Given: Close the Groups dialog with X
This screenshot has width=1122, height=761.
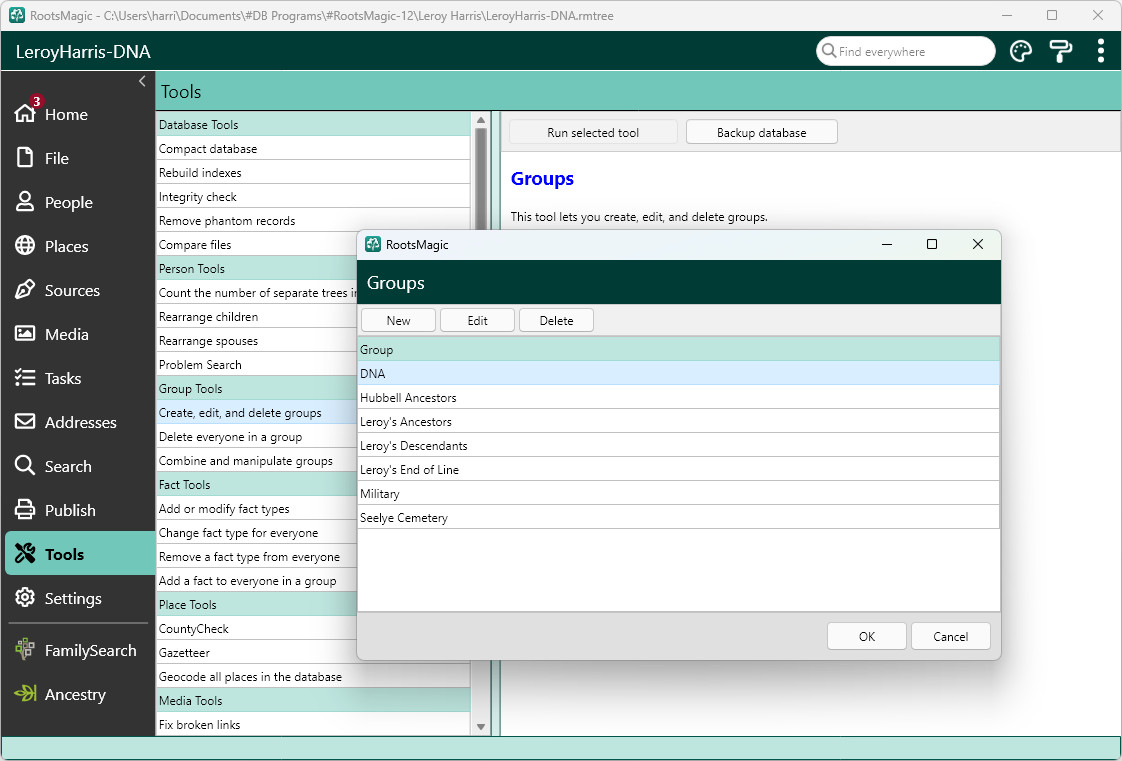Looking at the screenshot, I should 977,244.
